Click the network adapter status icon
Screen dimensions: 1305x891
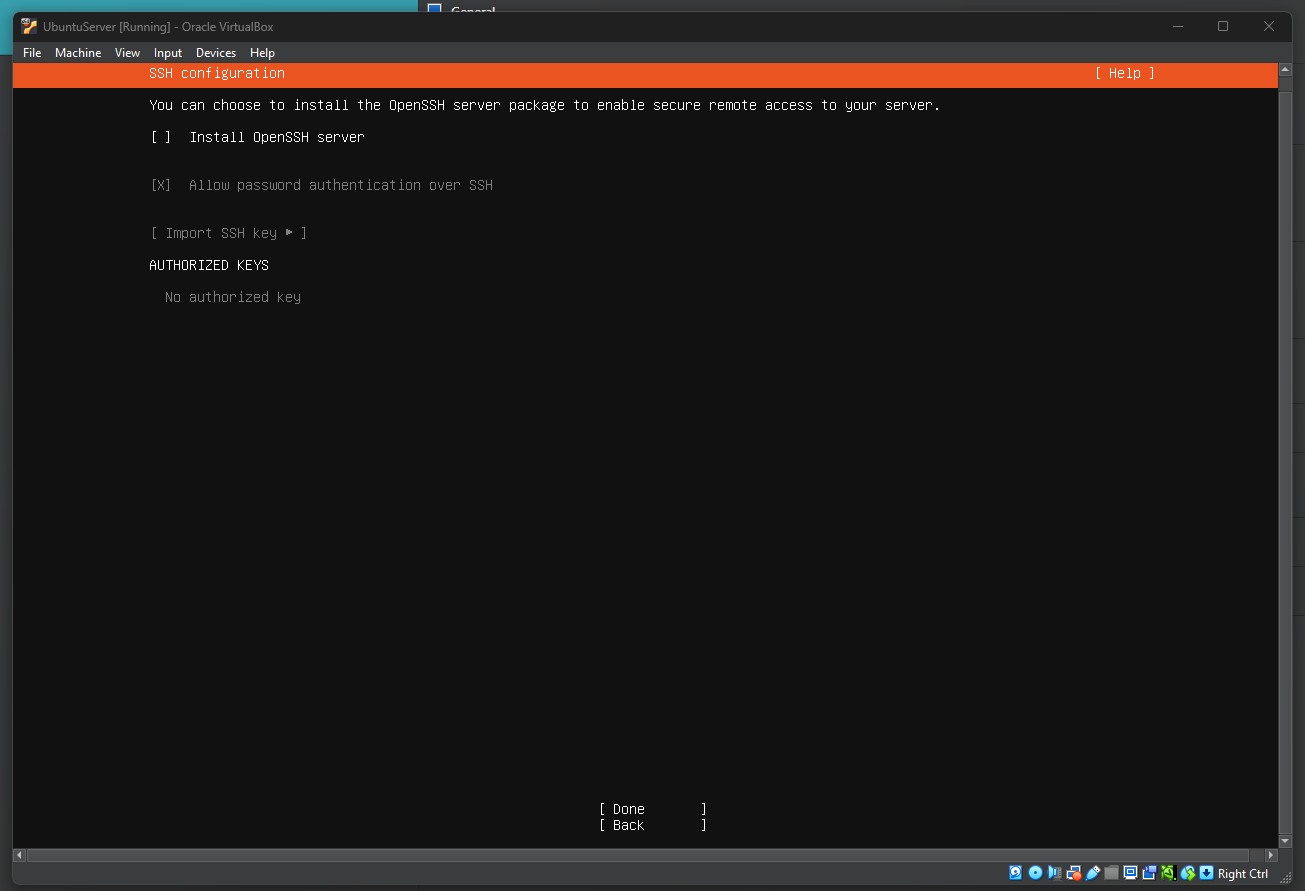(1073, 872)
